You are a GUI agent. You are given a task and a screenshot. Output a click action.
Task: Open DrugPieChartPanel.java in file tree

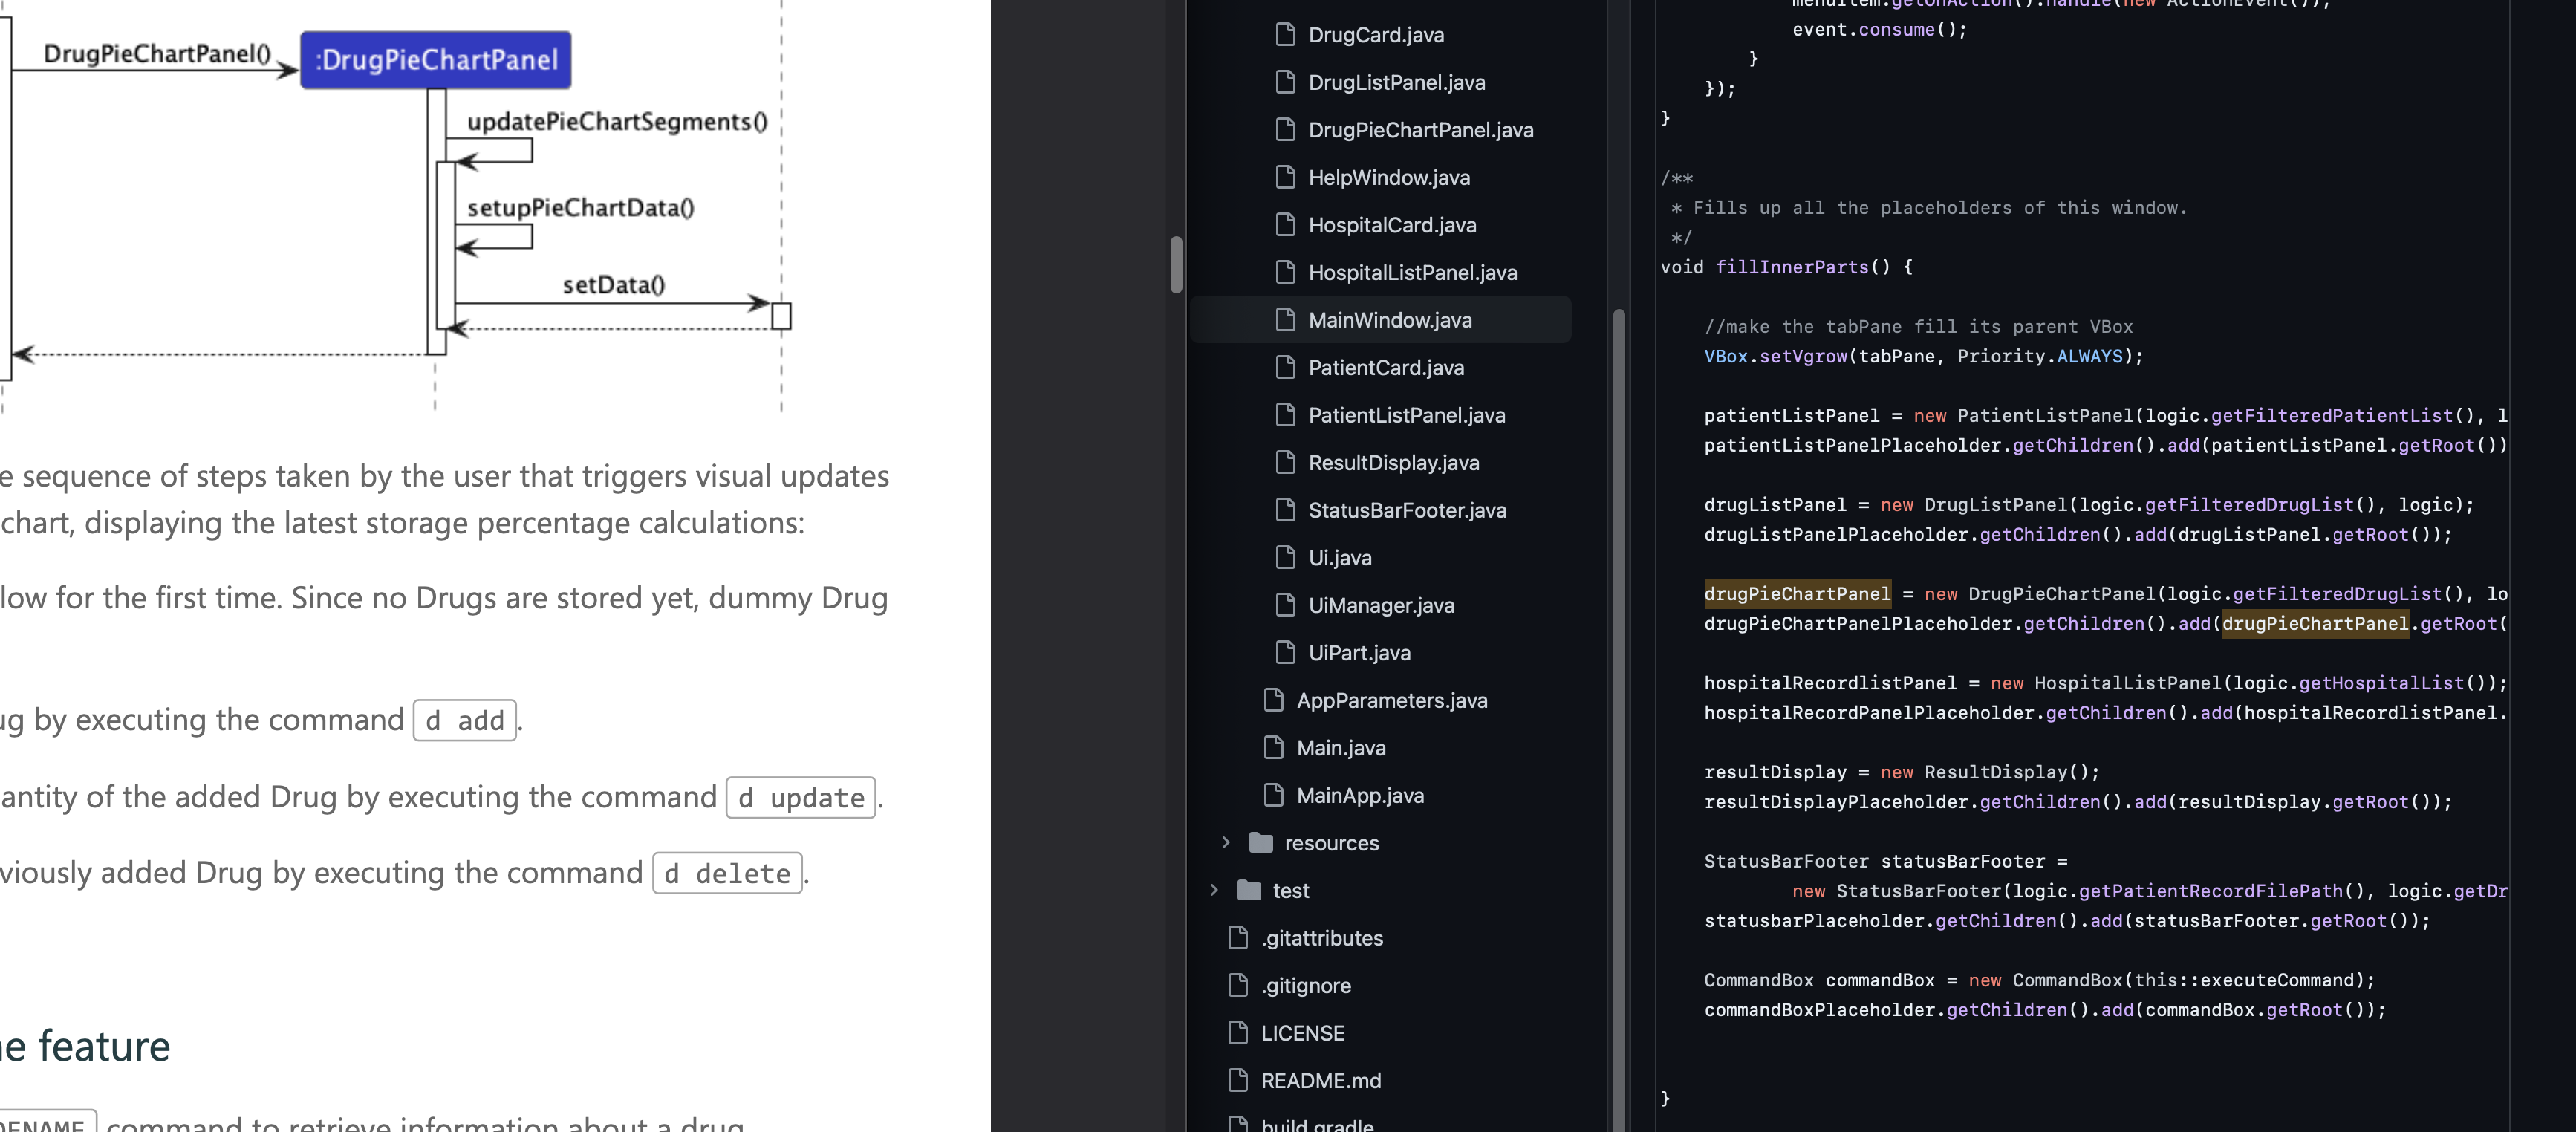1420,130
